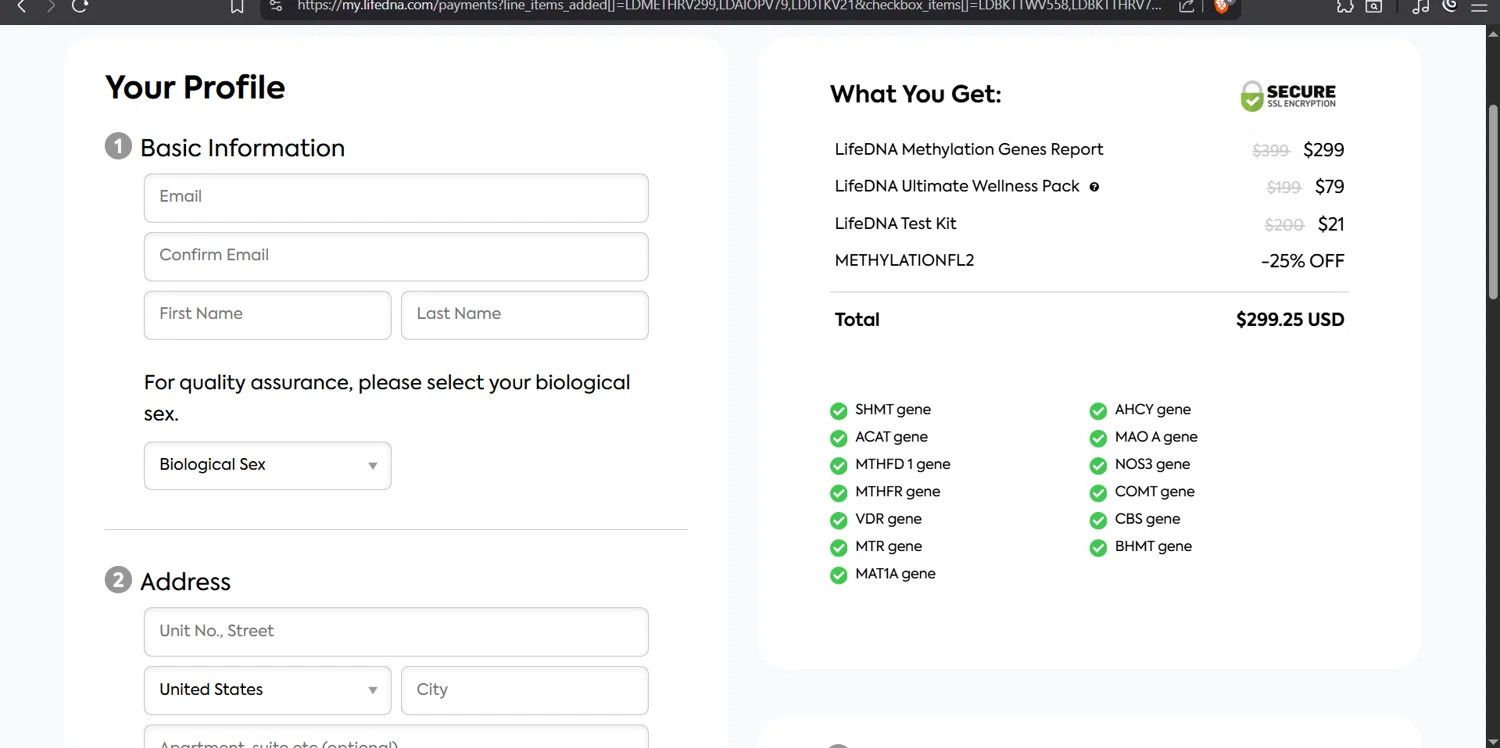Click the browser back arrow

click(21, 6)
